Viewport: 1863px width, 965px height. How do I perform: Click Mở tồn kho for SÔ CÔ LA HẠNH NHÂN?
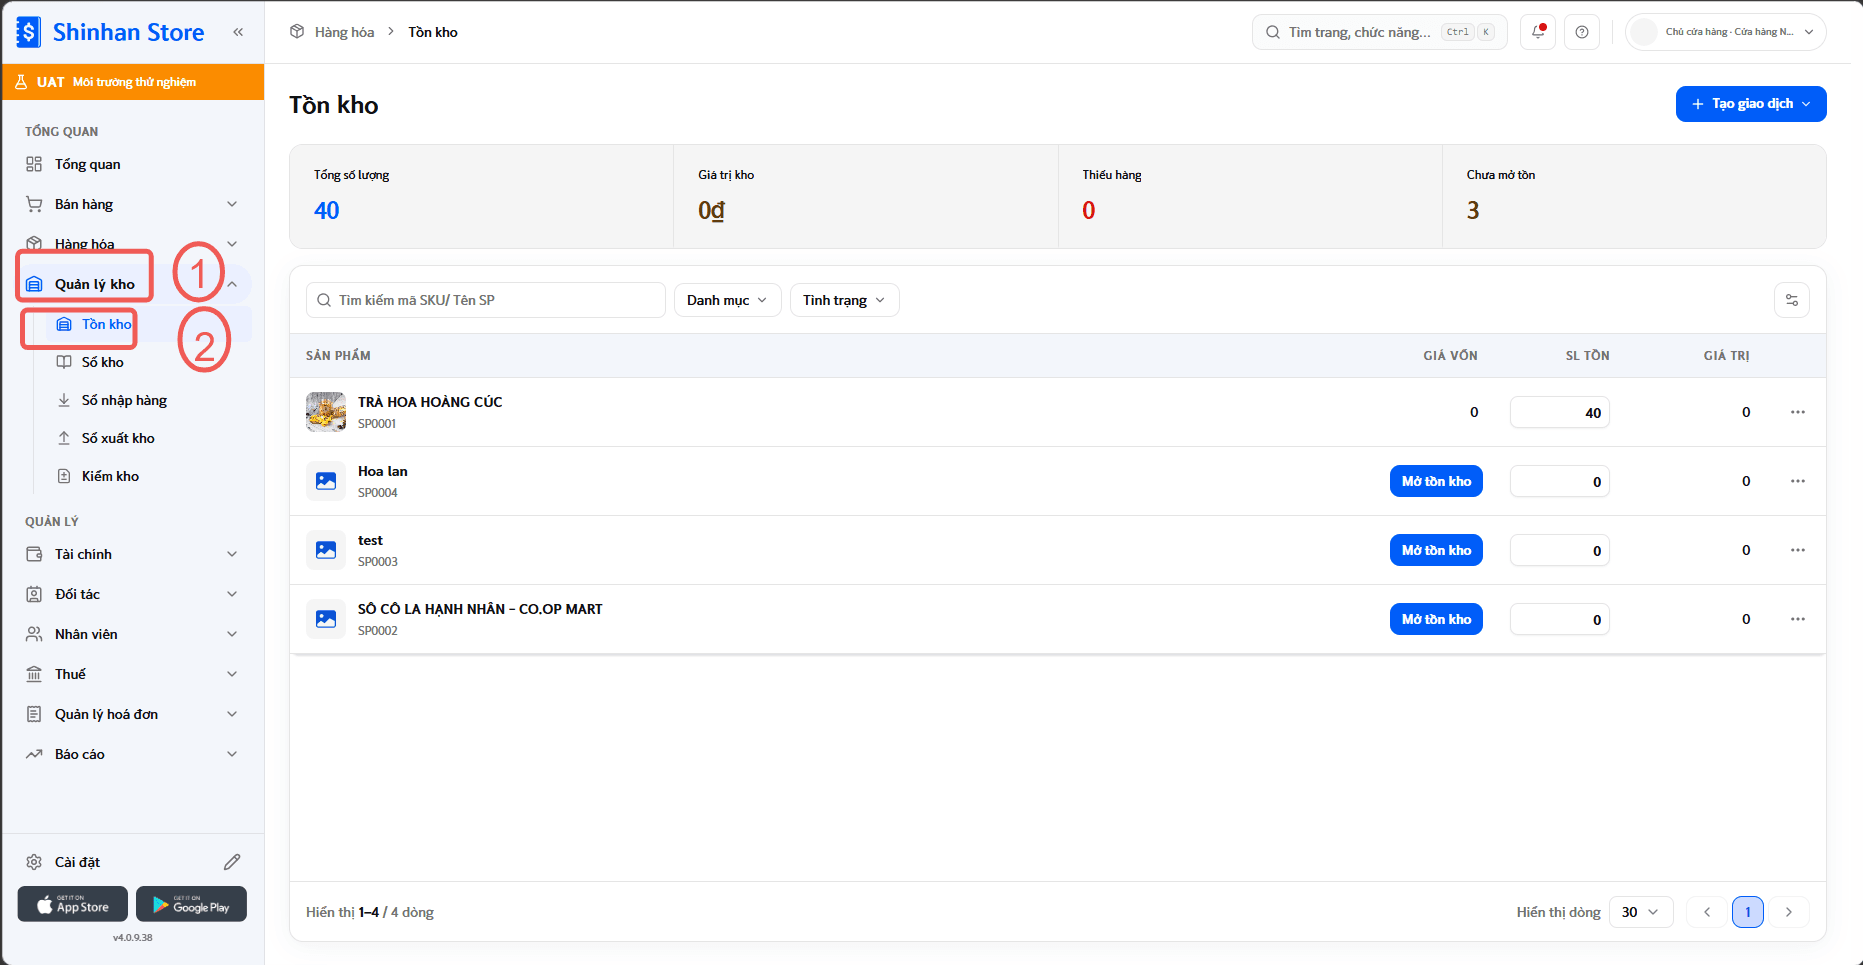(1436, 619)
